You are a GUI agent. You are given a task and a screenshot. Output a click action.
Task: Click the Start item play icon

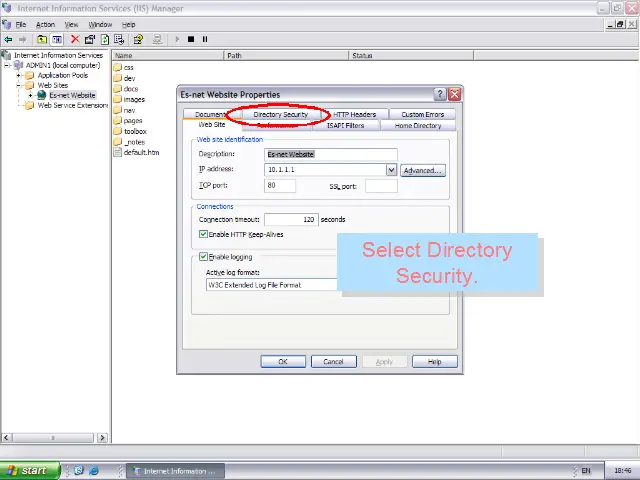pyautogui.click(x=177, y=39)
